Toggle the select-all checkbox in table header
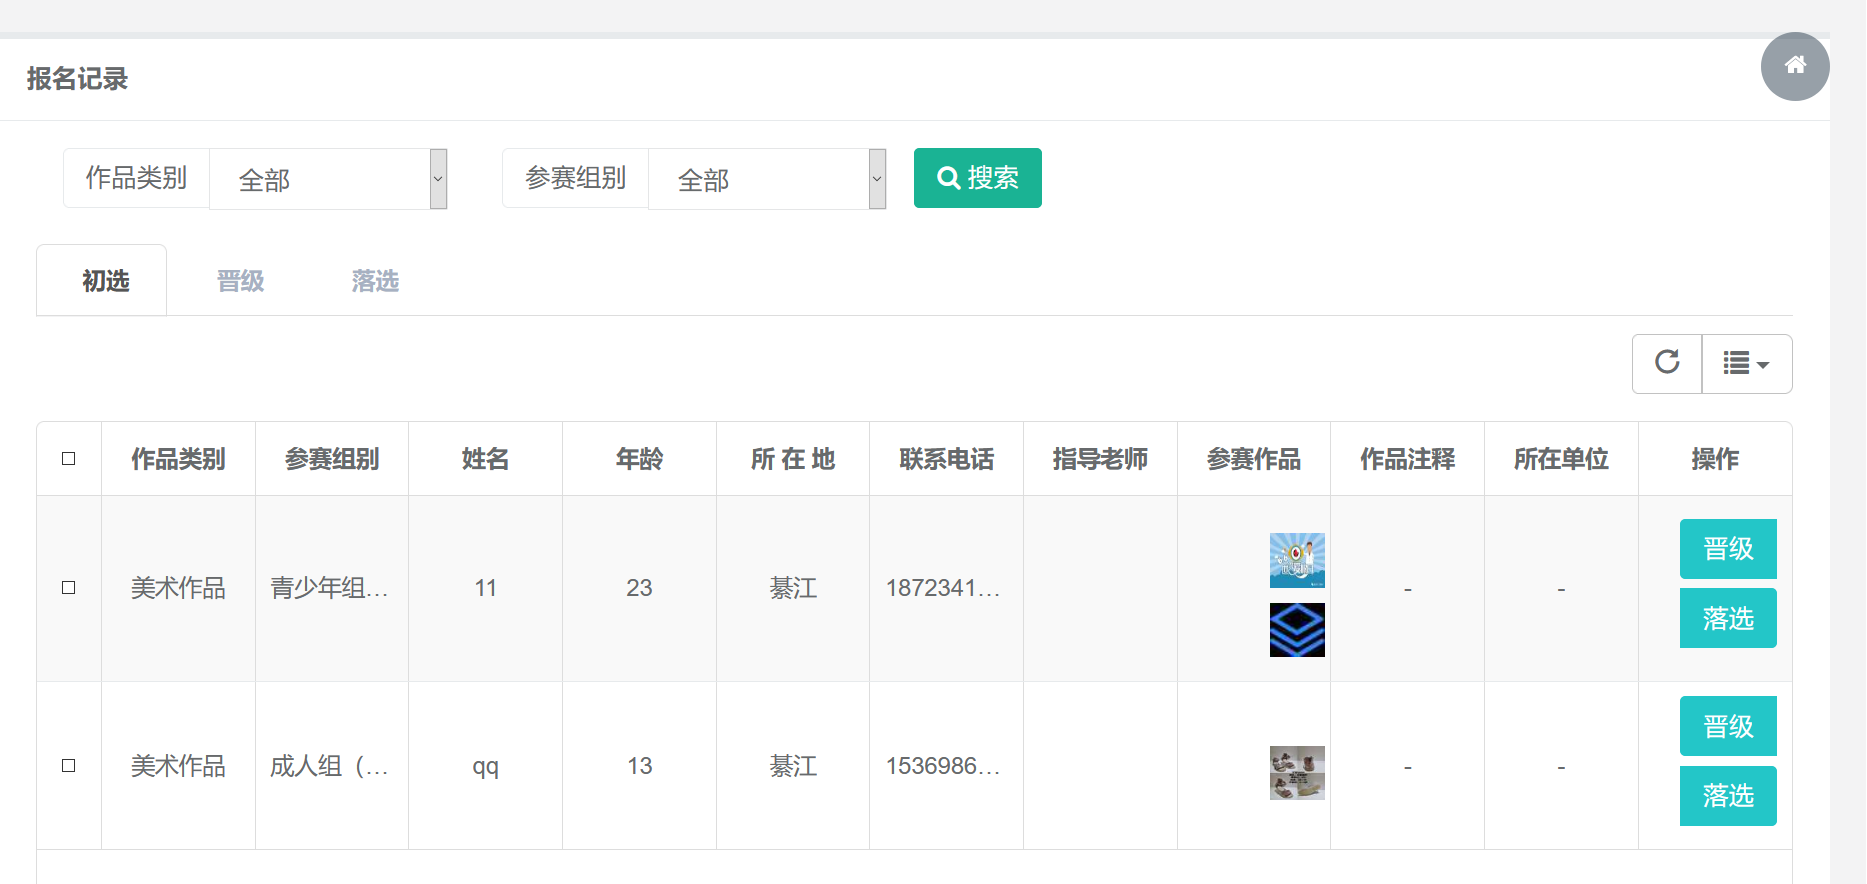The image size is (1867, 884). pos(69,459)
